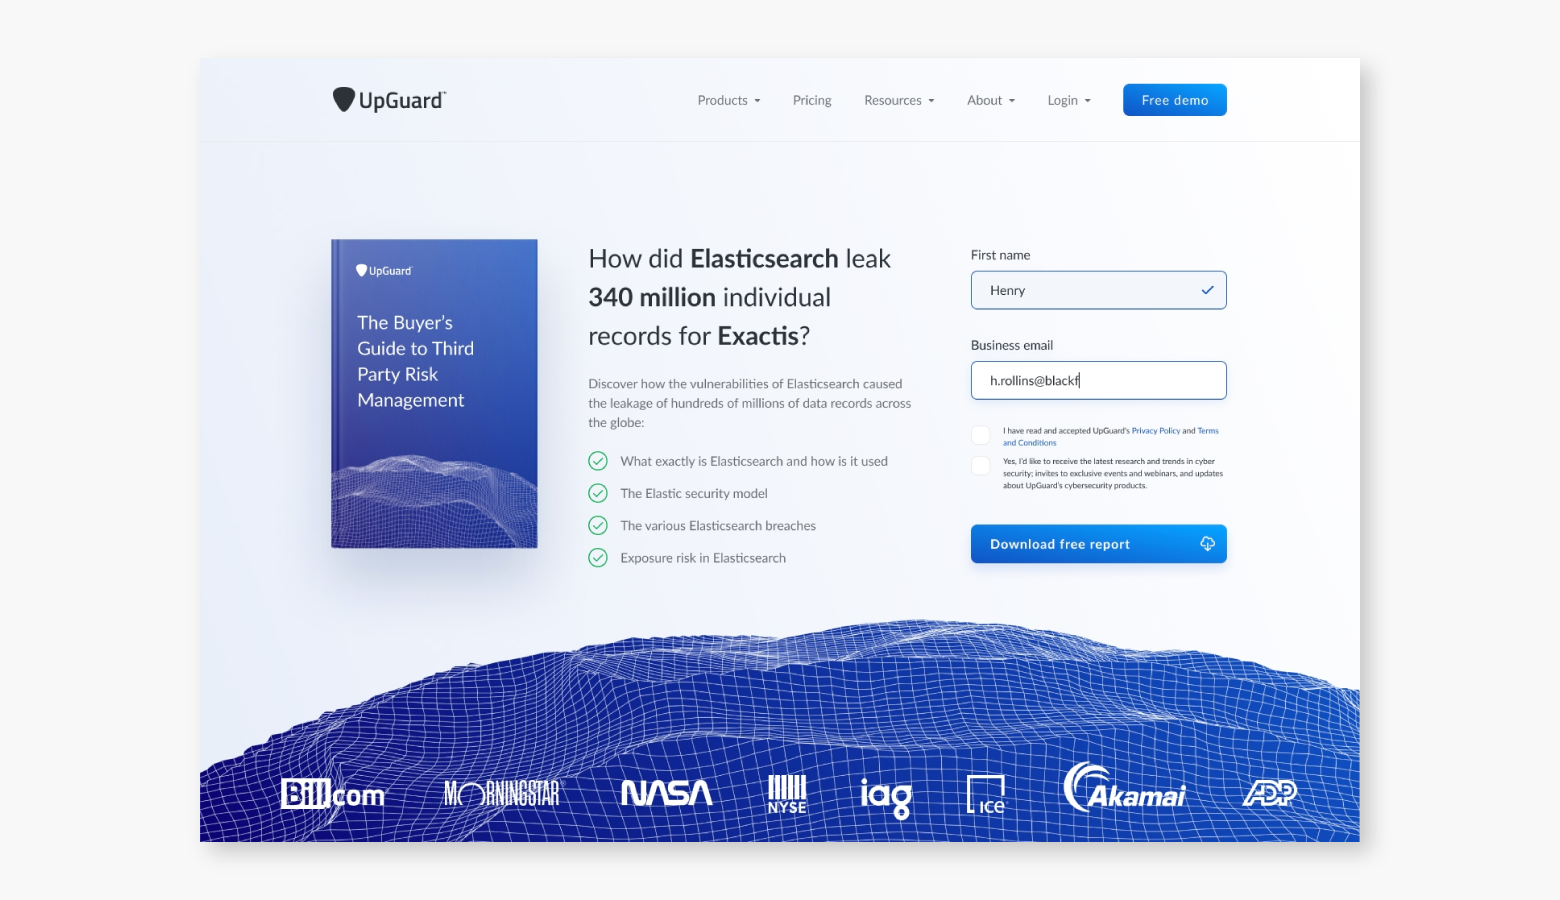1560x900 pixels.
Task: Click the Buyer's Guide book cover thumbnail
Action: click(x=434, y=393)
